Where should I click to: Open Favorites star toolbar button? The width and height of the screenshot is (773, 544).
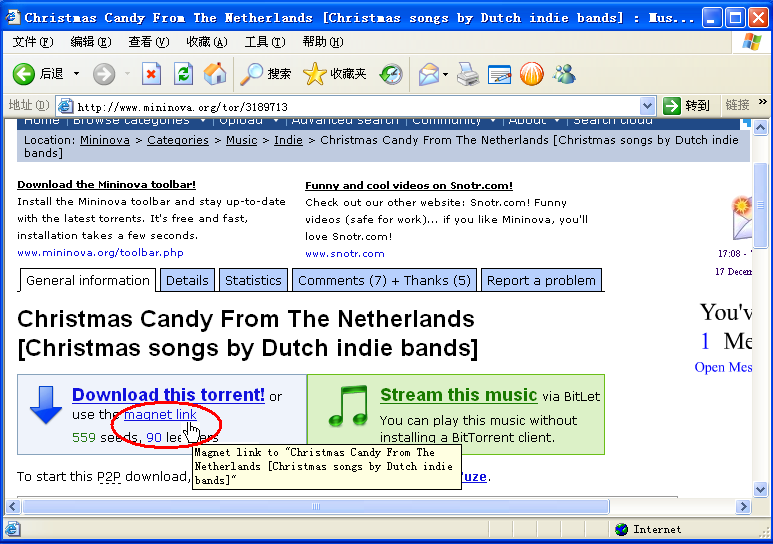click(x=335, y=74)
